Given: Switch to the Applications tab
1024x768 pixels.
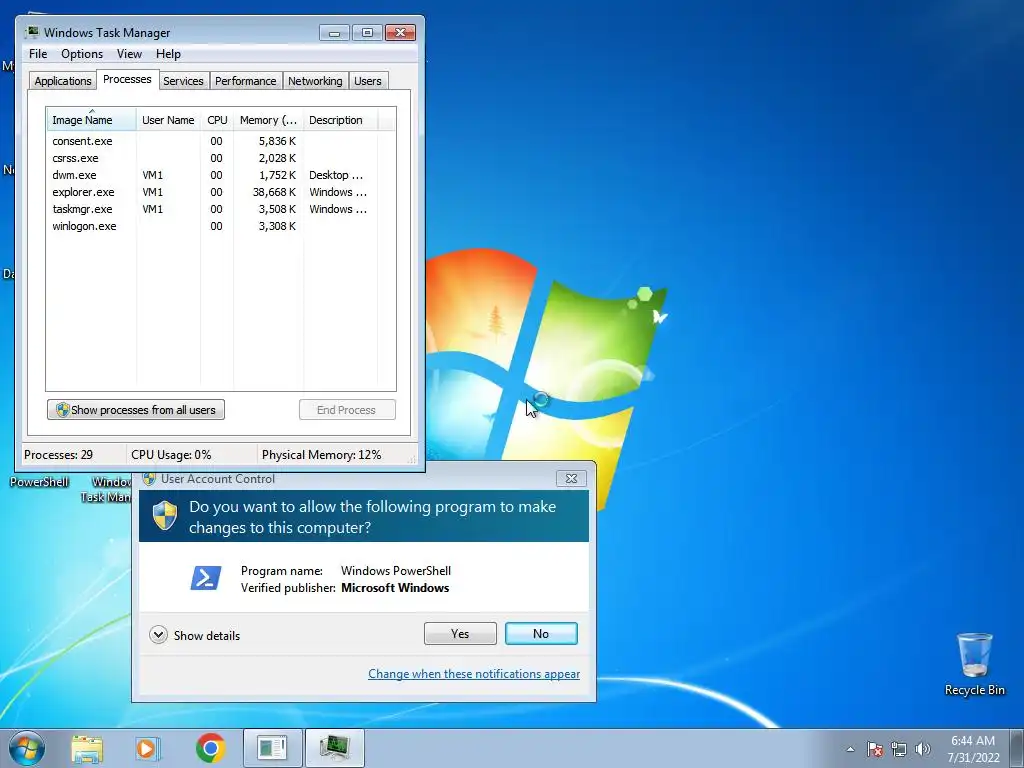Looking at the screenshot, I should 63,81.
